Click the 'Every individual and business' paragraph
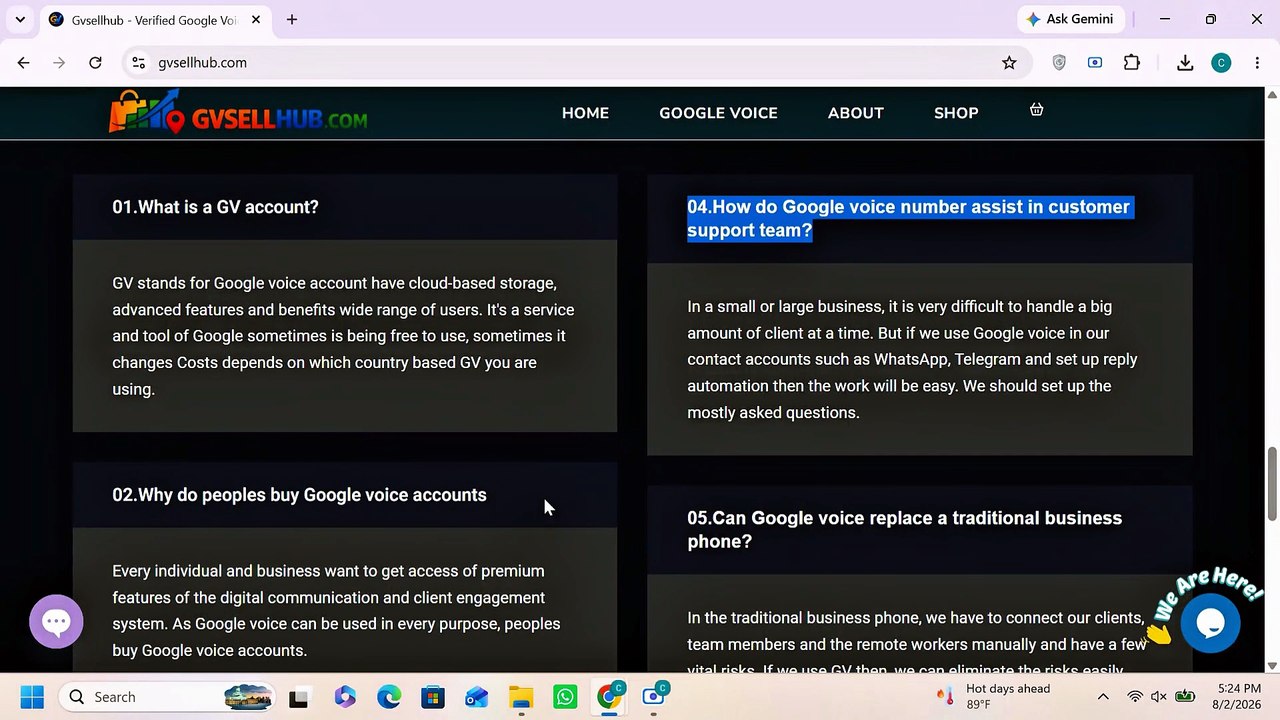1280x720 pixels. click(336, 611)
